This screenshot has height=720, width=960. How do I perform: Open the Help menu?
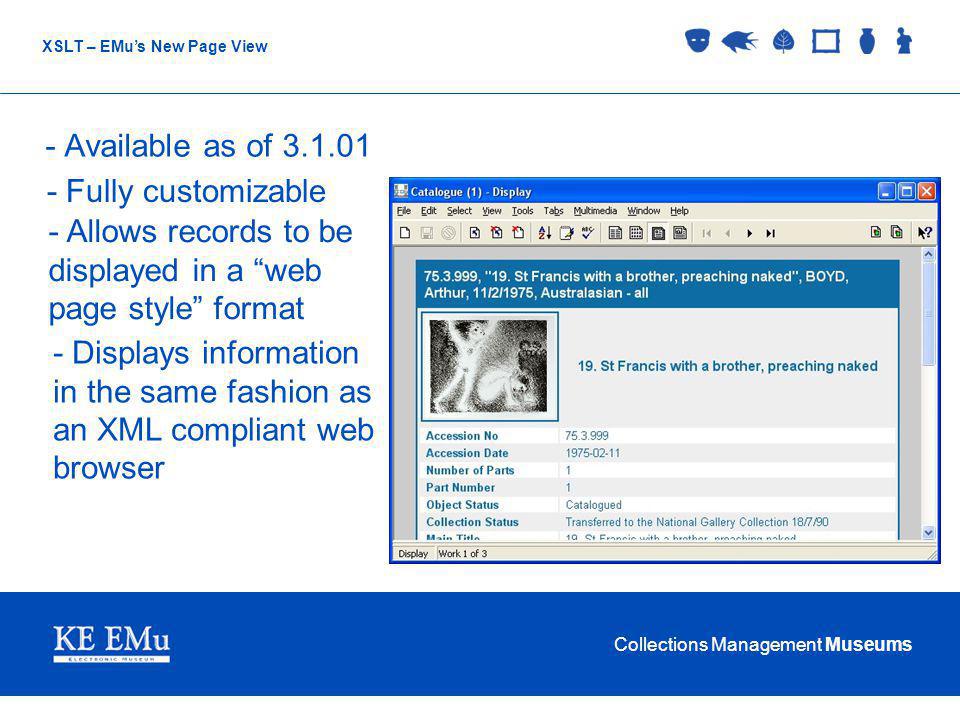(x=679, y=211)
